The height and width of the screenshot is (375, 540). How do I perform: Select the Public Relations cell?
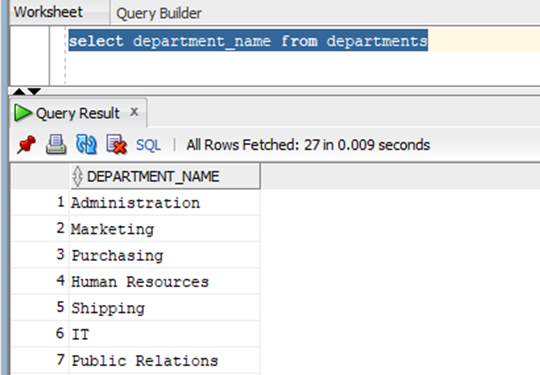165,361
